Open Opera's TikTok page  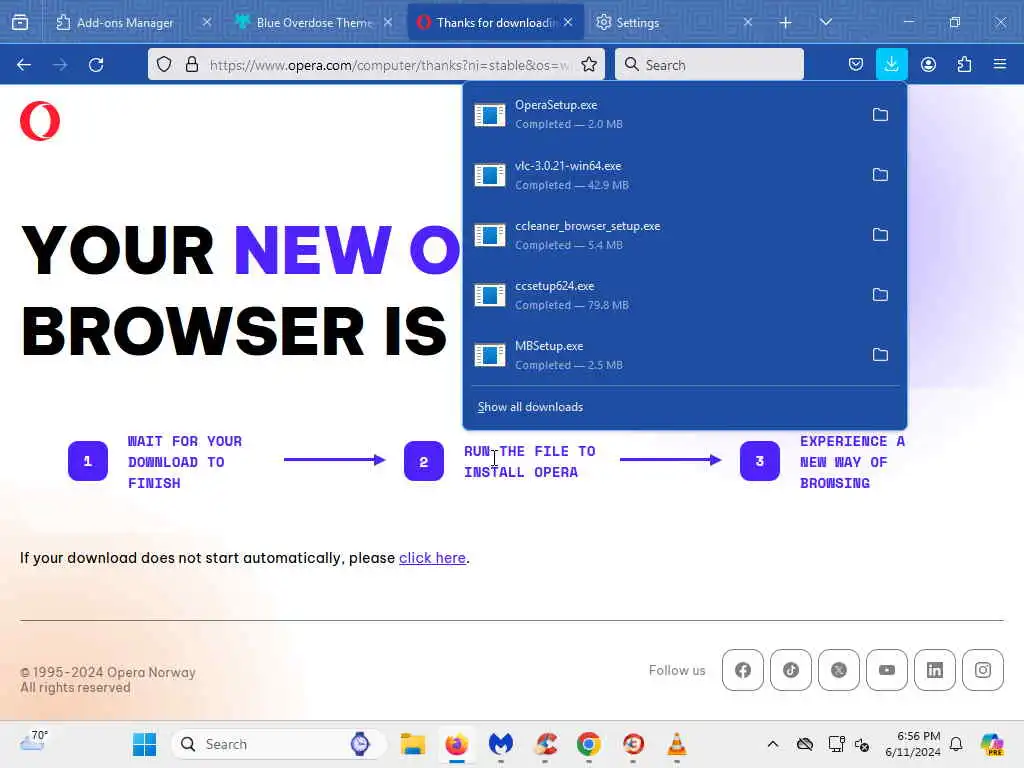791,670
